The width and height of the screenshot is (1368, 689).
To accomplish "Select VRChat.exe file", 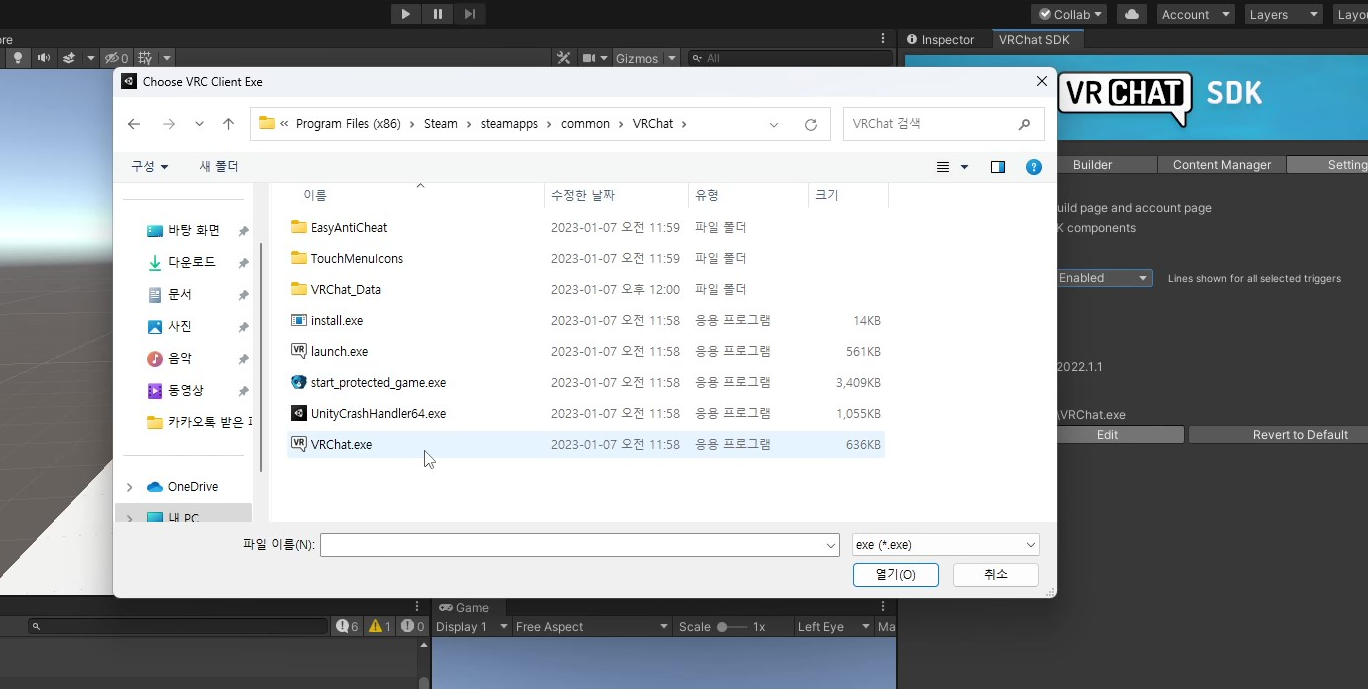I will tap(585, 444).
